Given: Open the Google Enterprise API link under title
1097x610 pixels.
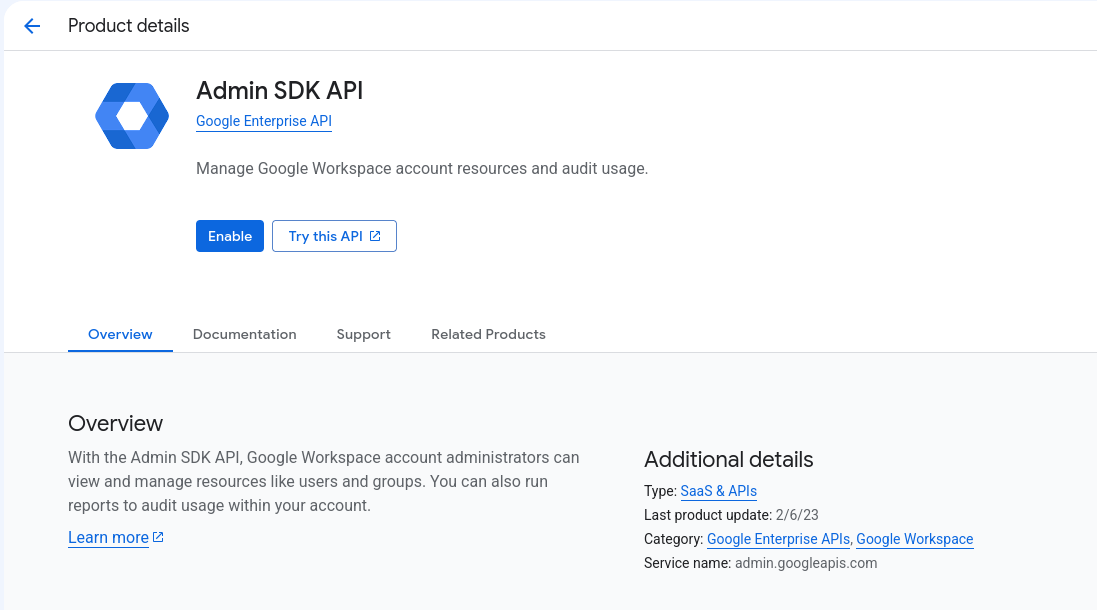Looking at the screenshot, I should coord(264,121).
